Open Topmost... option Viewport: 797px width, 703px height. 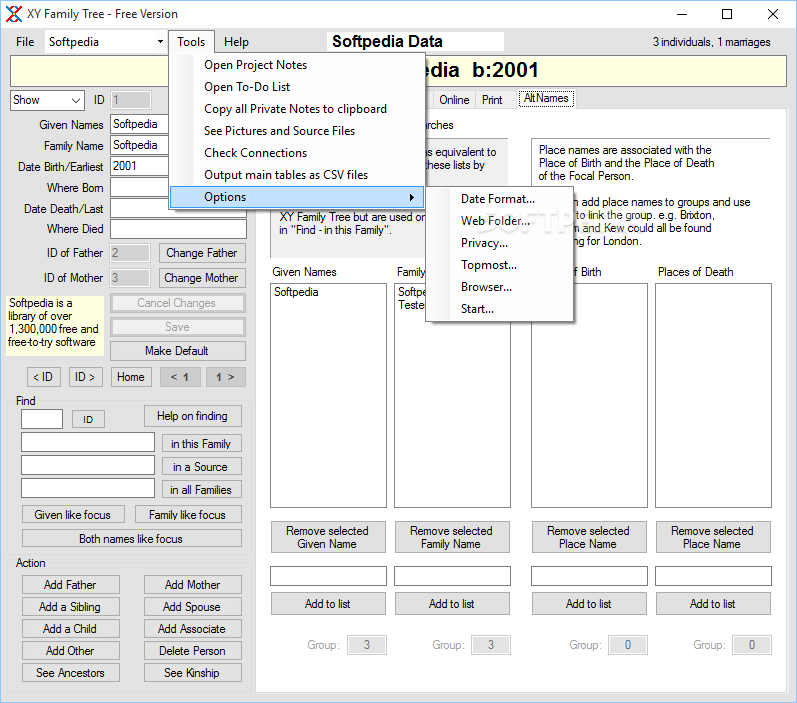tap(499, 265)
